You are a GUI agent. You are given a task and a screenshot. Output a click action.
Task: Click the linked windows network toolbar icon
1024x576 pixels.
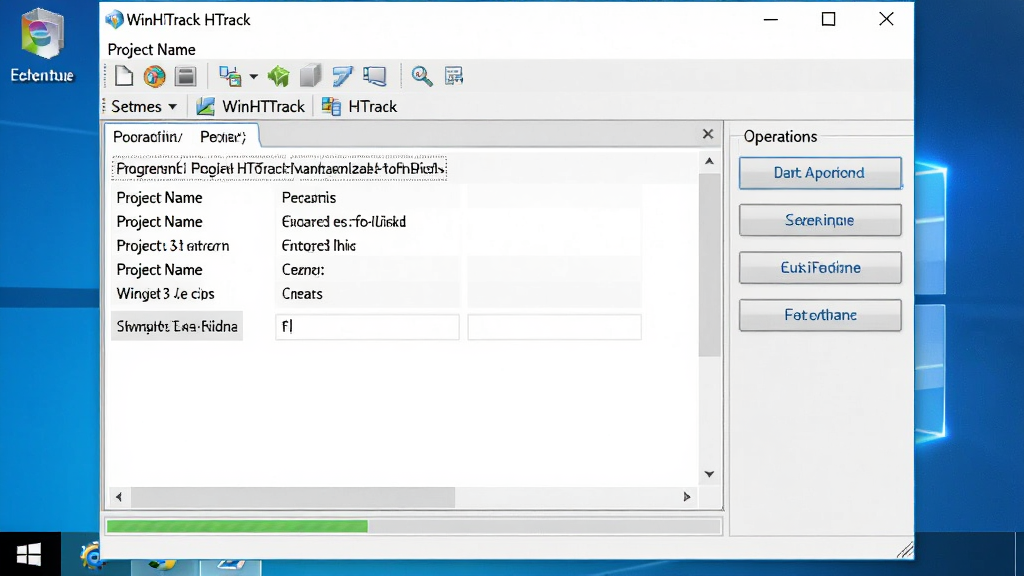[x=230, y=76]
